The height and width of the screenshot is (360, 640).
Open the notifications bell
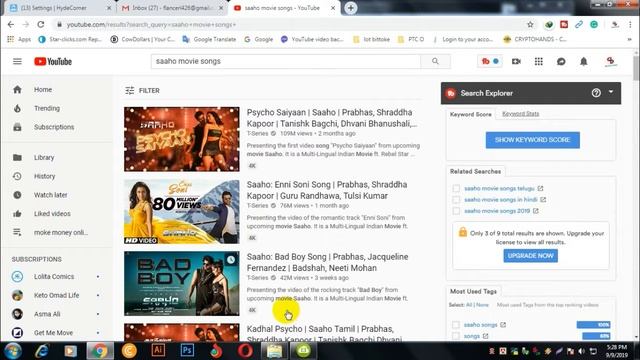coord(584,61)
